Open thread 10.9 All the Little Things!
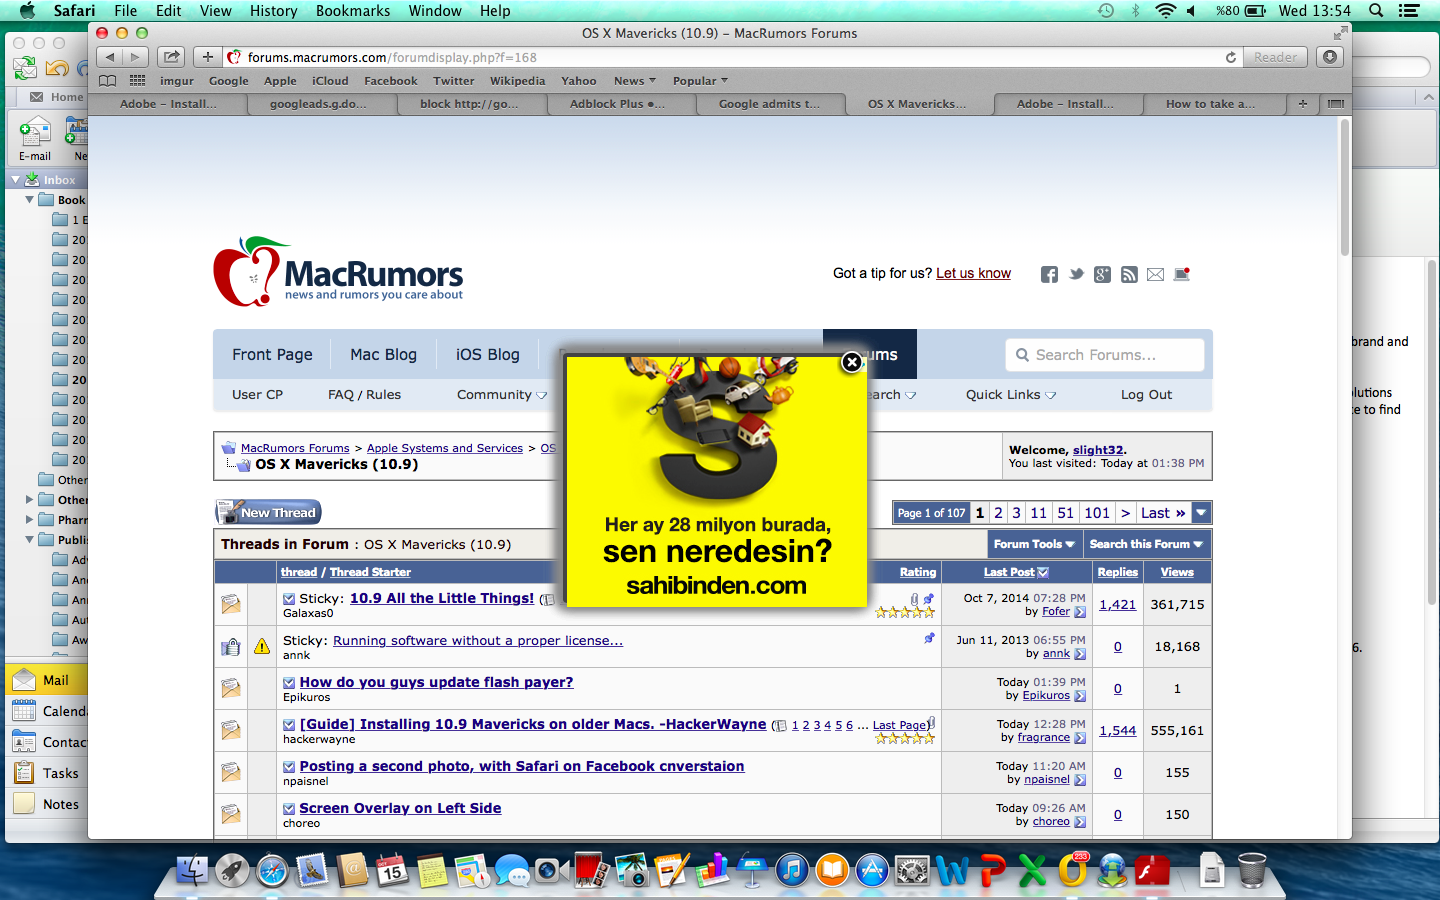 442,598
